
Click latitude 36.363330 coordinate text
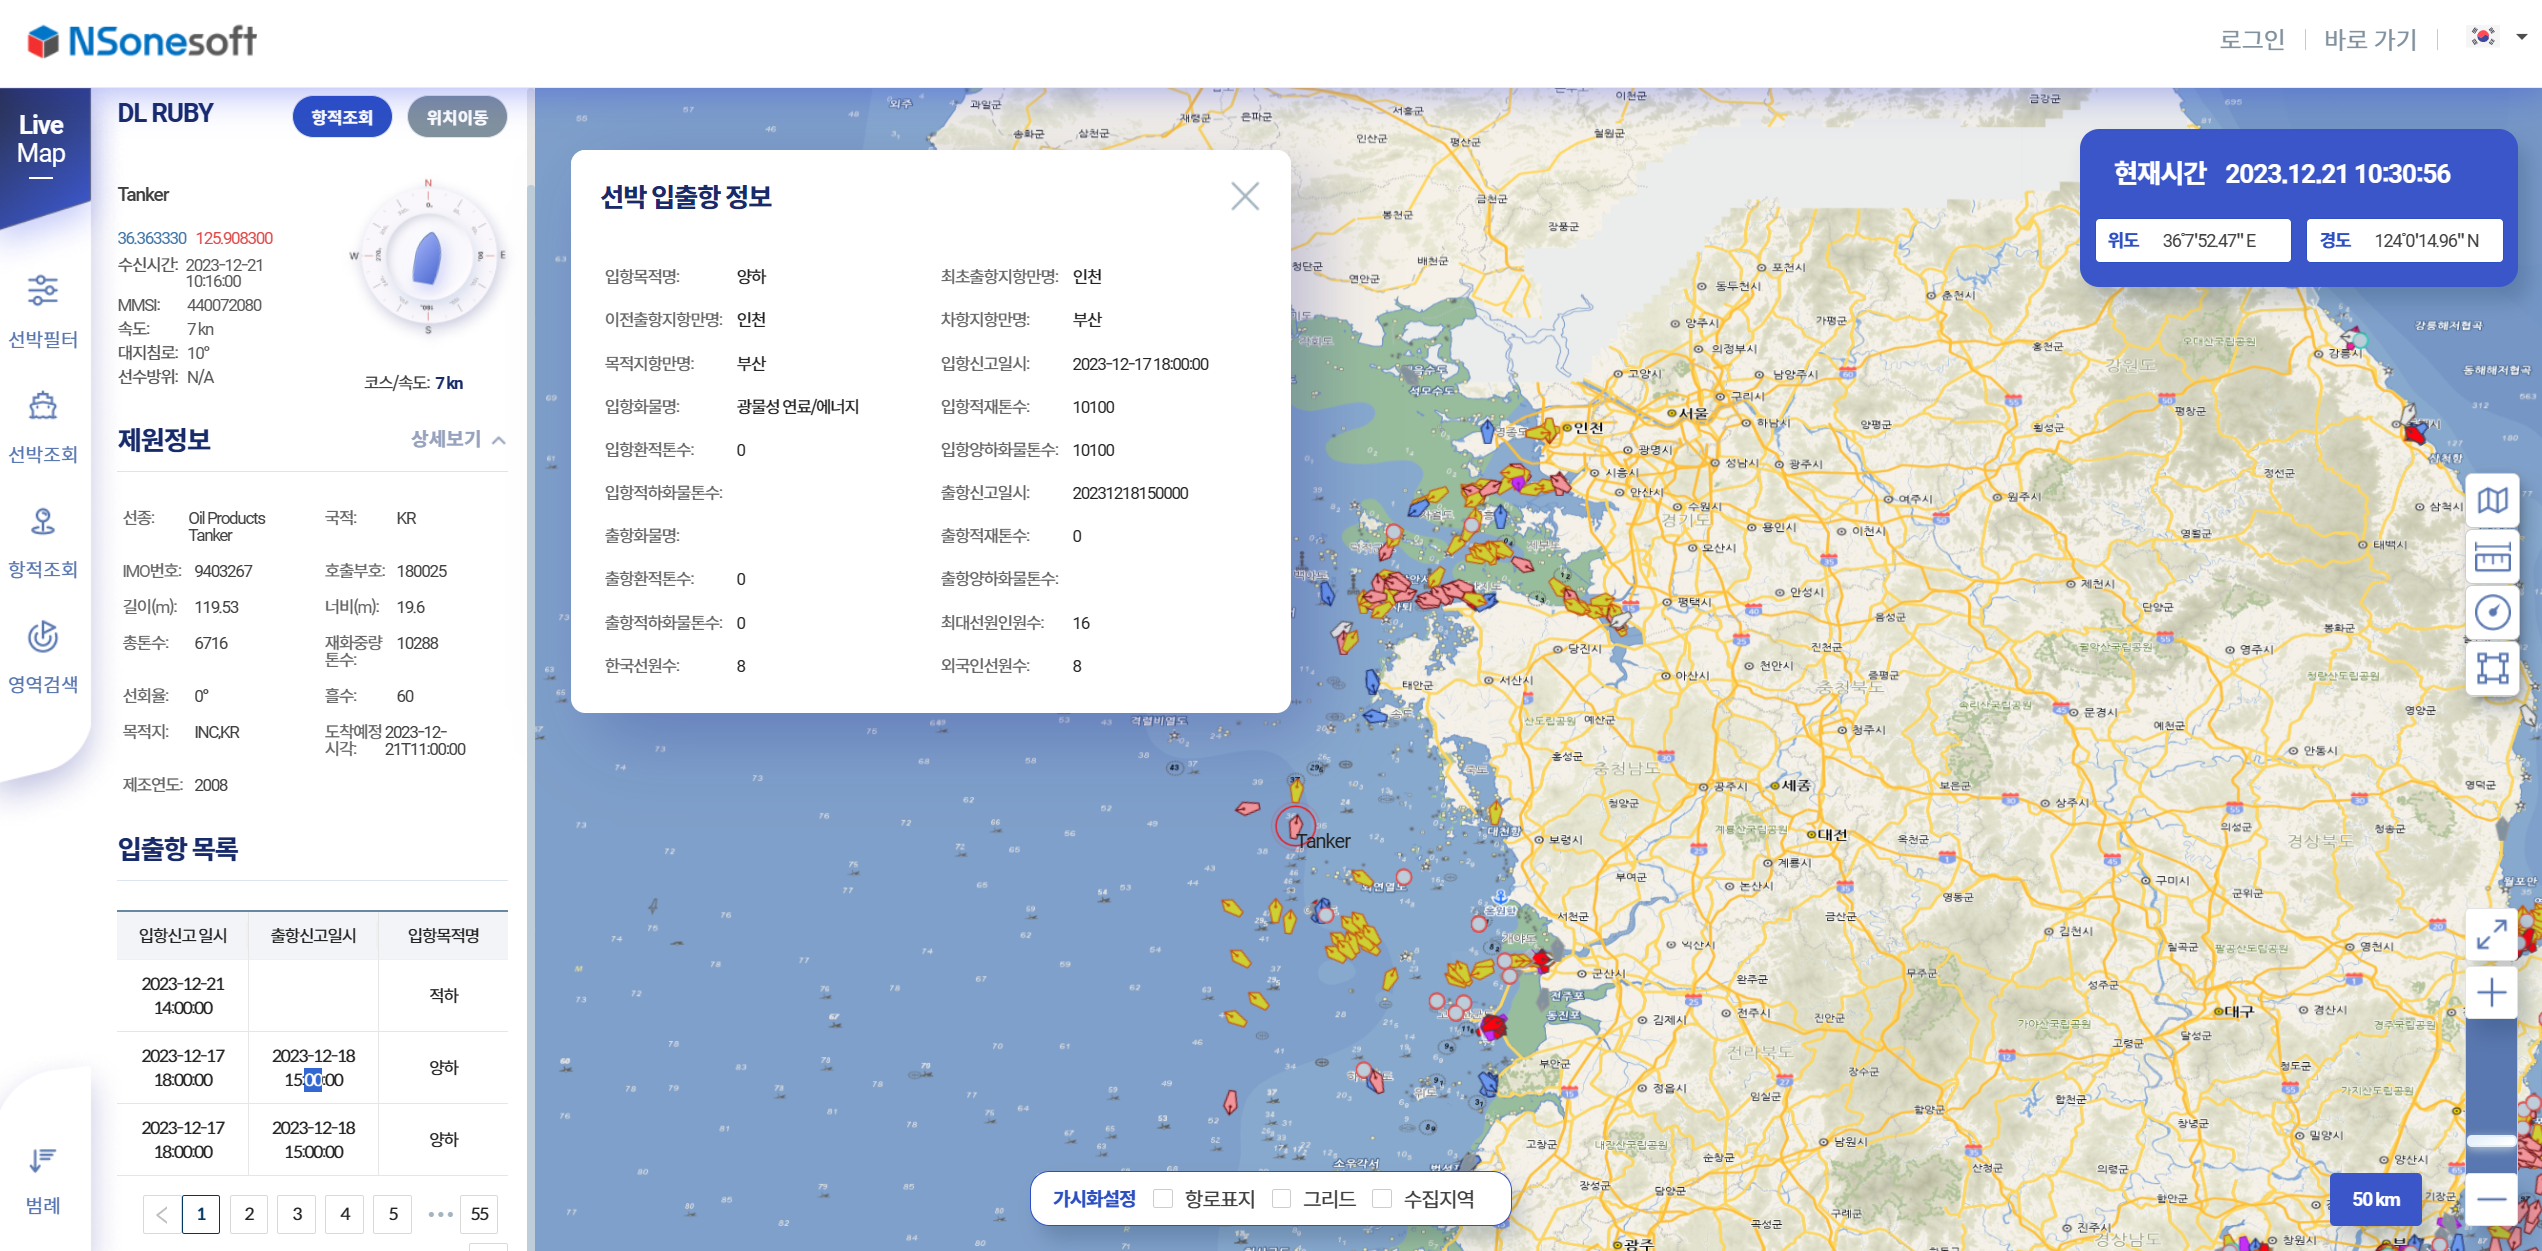pyautogui.click(x=152, y=238)
